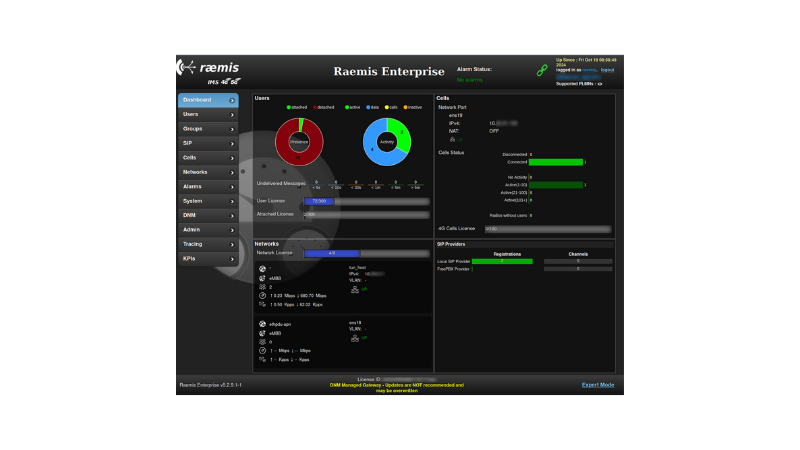Click packets icon in ens18 network card
This screenshot has width=800, height=450.
click(x=262, y=359)
